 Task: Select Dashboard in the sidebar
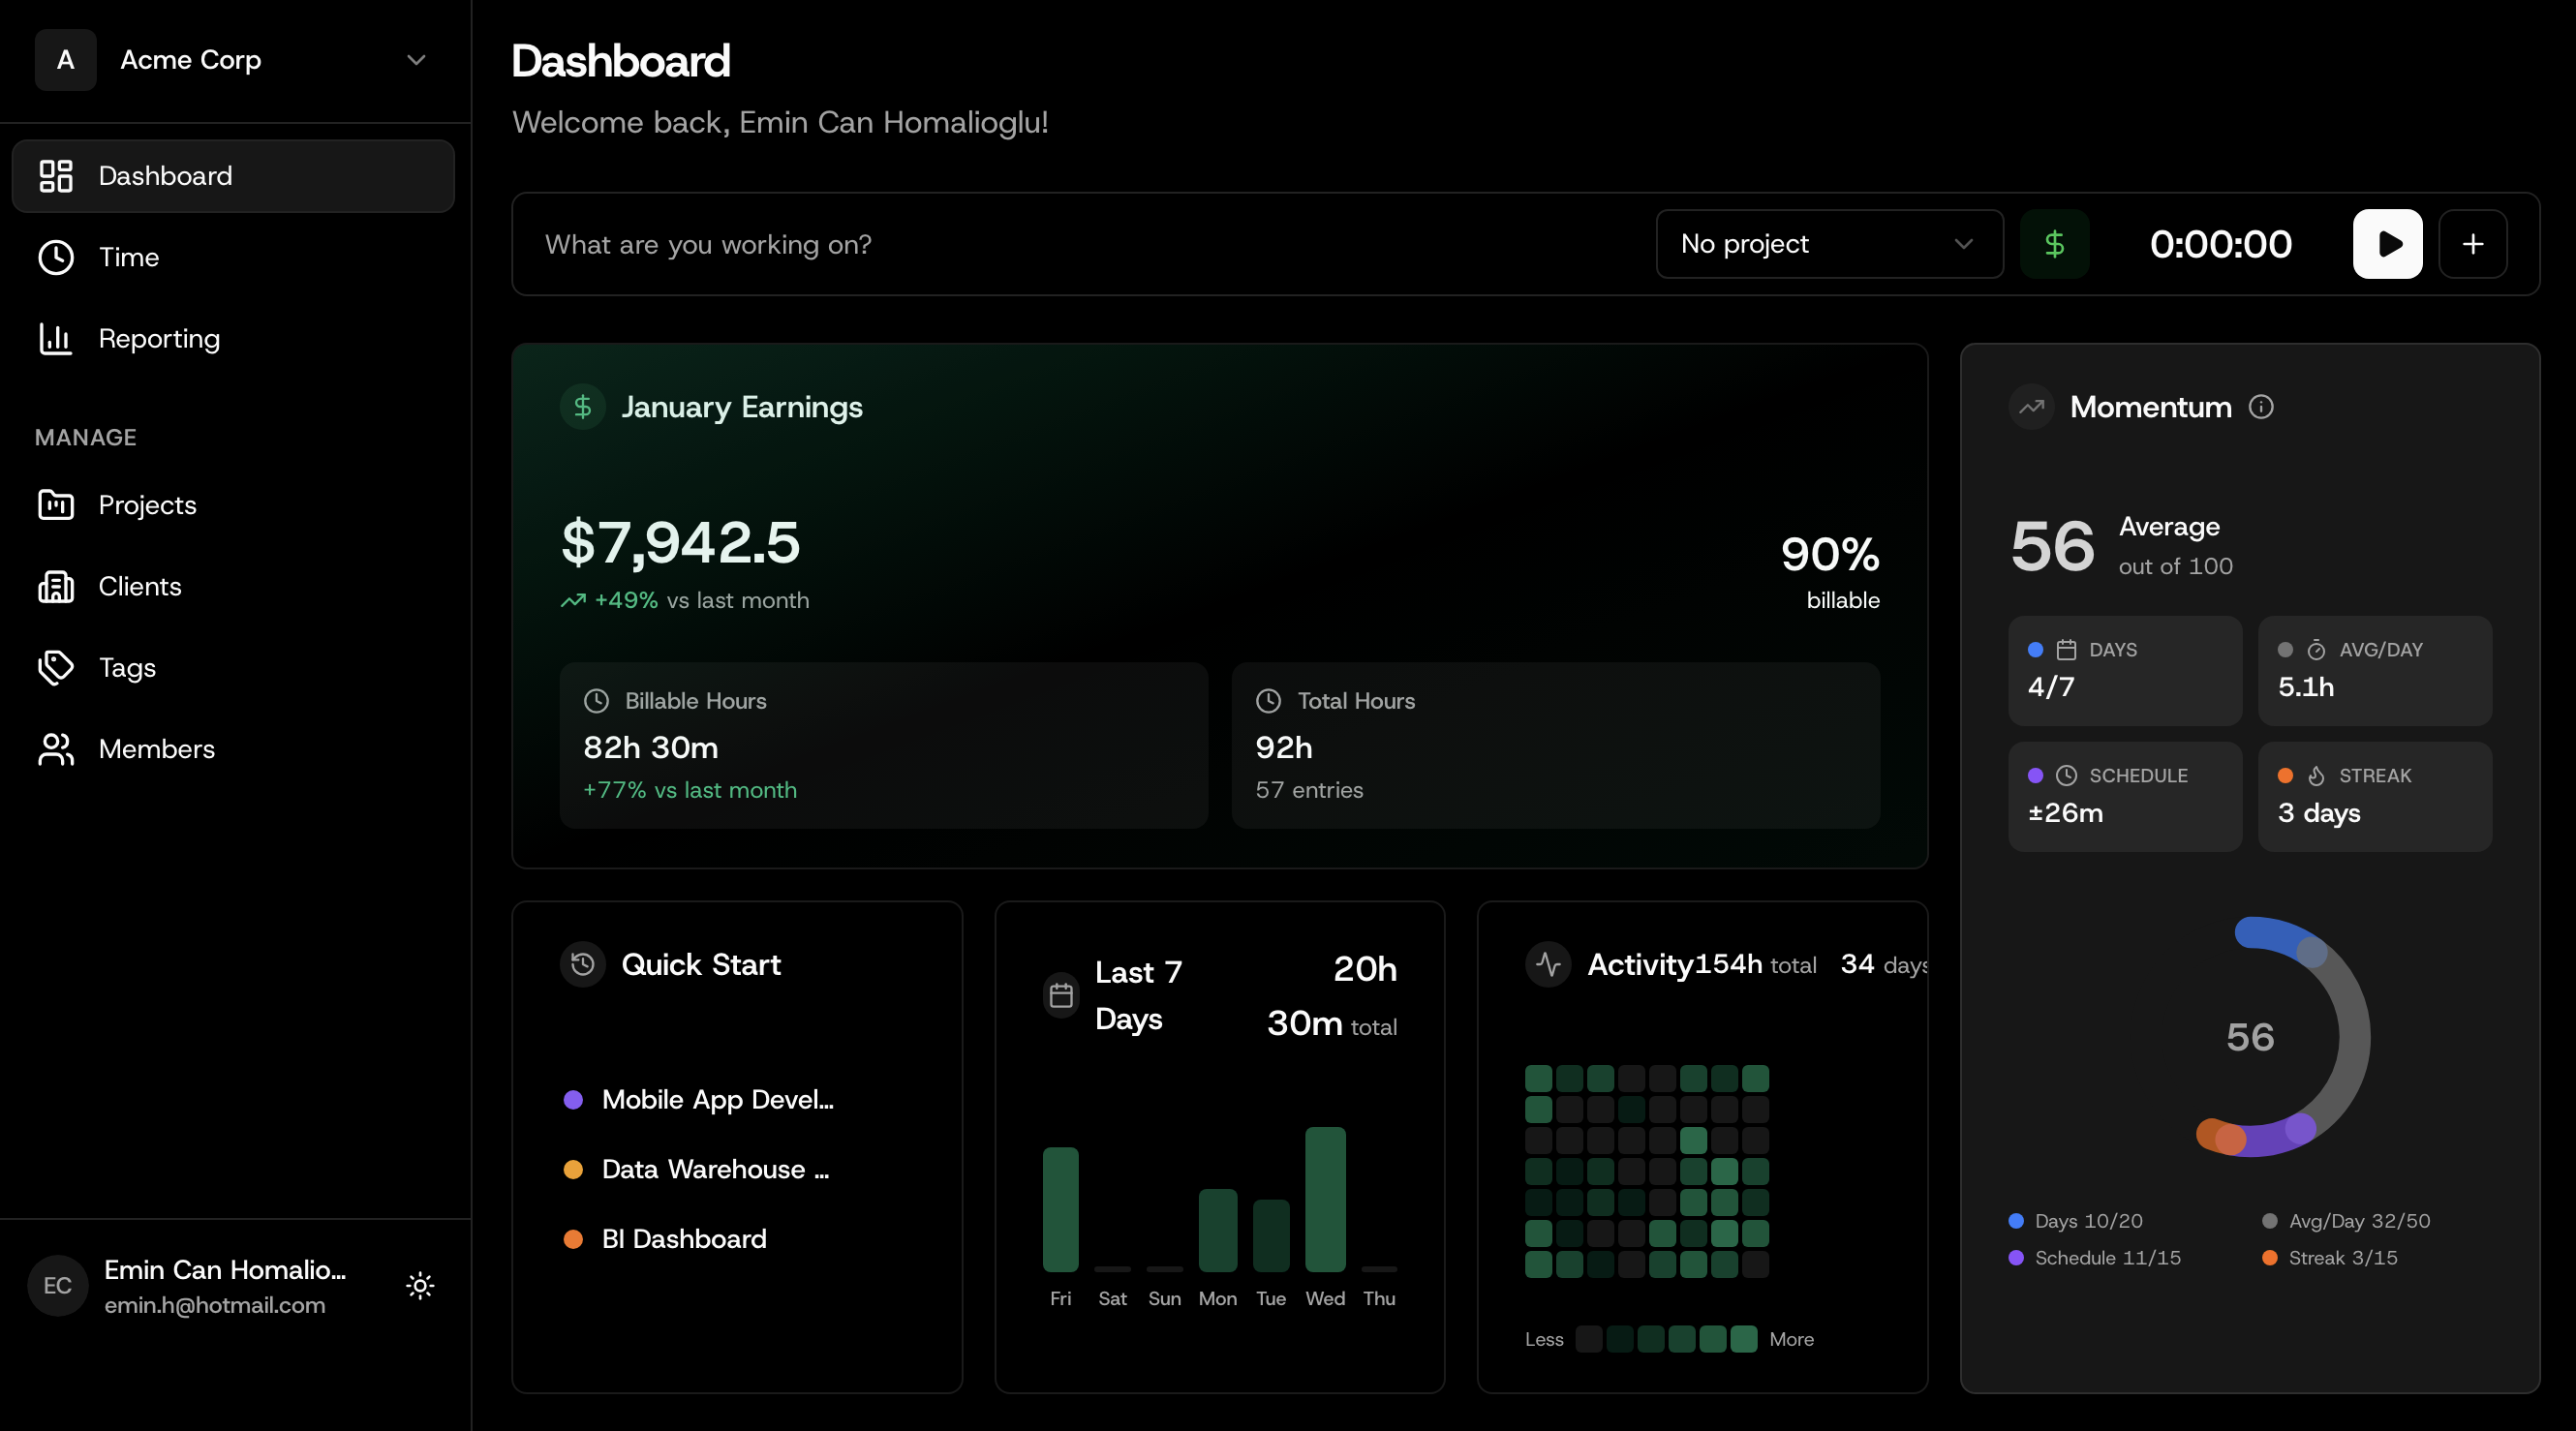(165, 176)
